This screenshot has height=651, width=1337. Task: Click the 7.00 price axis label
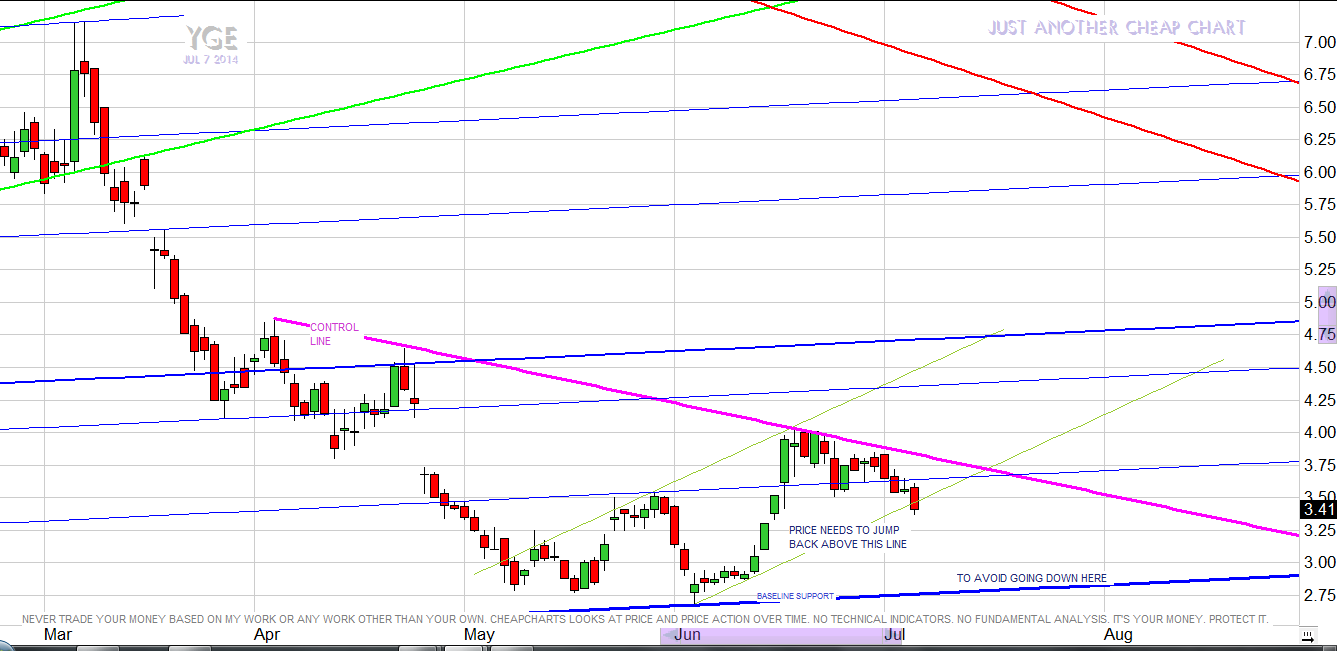click(x=1319, y=43)
